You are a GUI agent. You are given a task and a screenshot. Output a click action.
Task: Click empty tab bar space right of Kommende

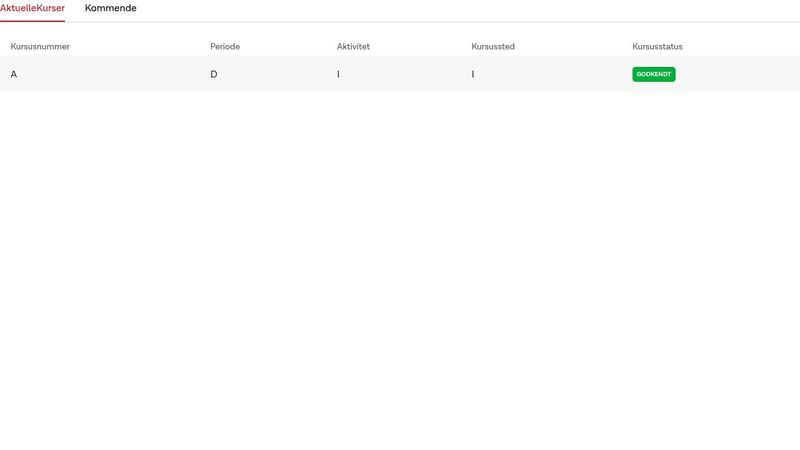(450, 9)
